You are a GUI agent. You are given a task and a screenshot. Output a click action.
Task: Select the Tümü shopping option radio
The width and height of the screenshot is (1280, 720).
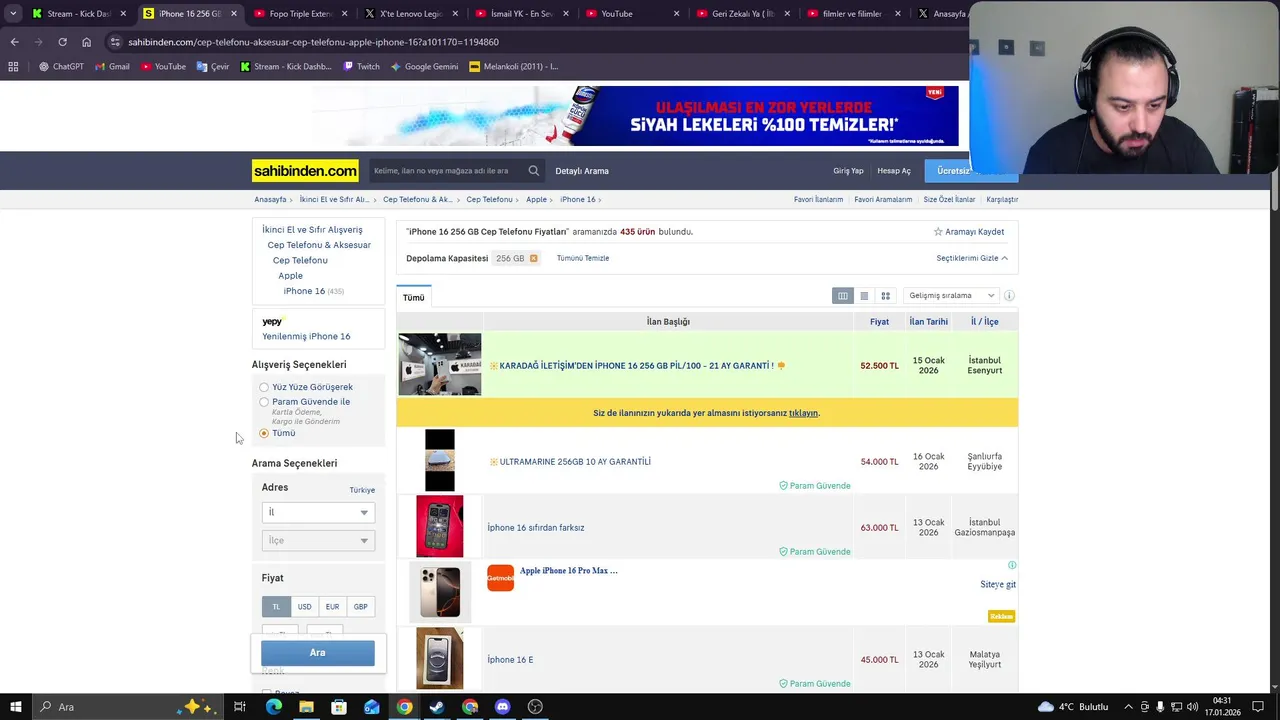click(264, 433)
